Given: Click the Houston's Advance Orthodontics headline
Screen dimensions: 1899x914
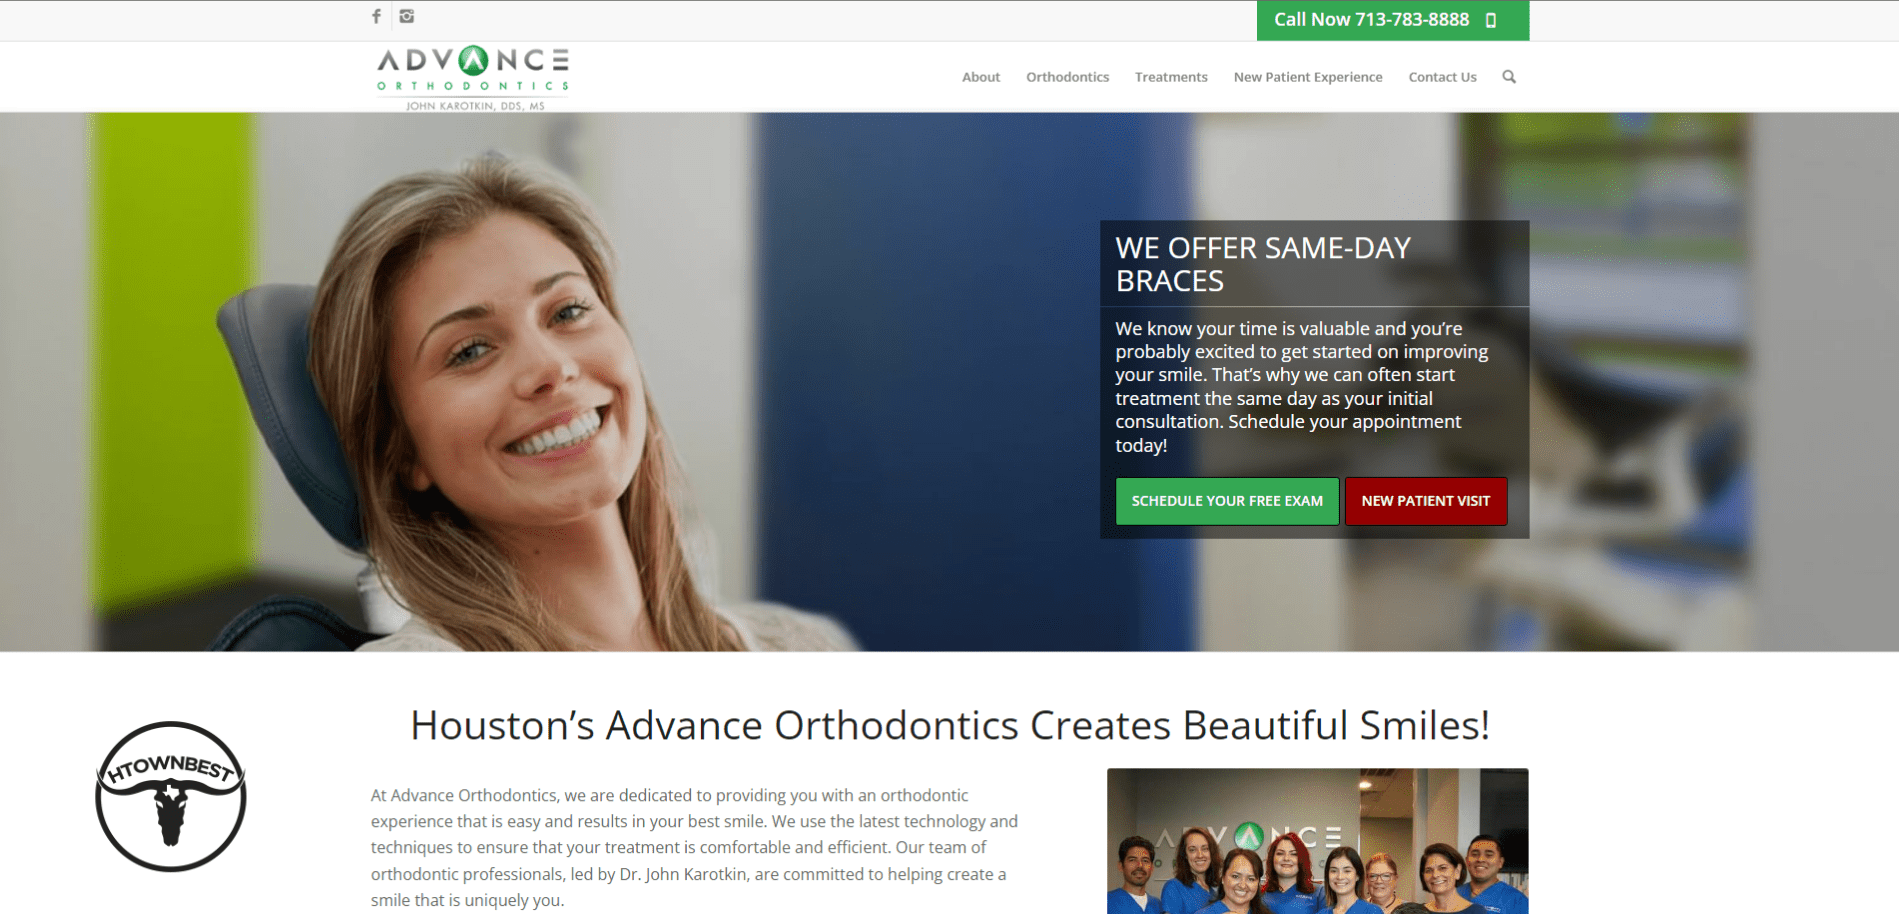Looking at the screenshot, I should point(950,725).
